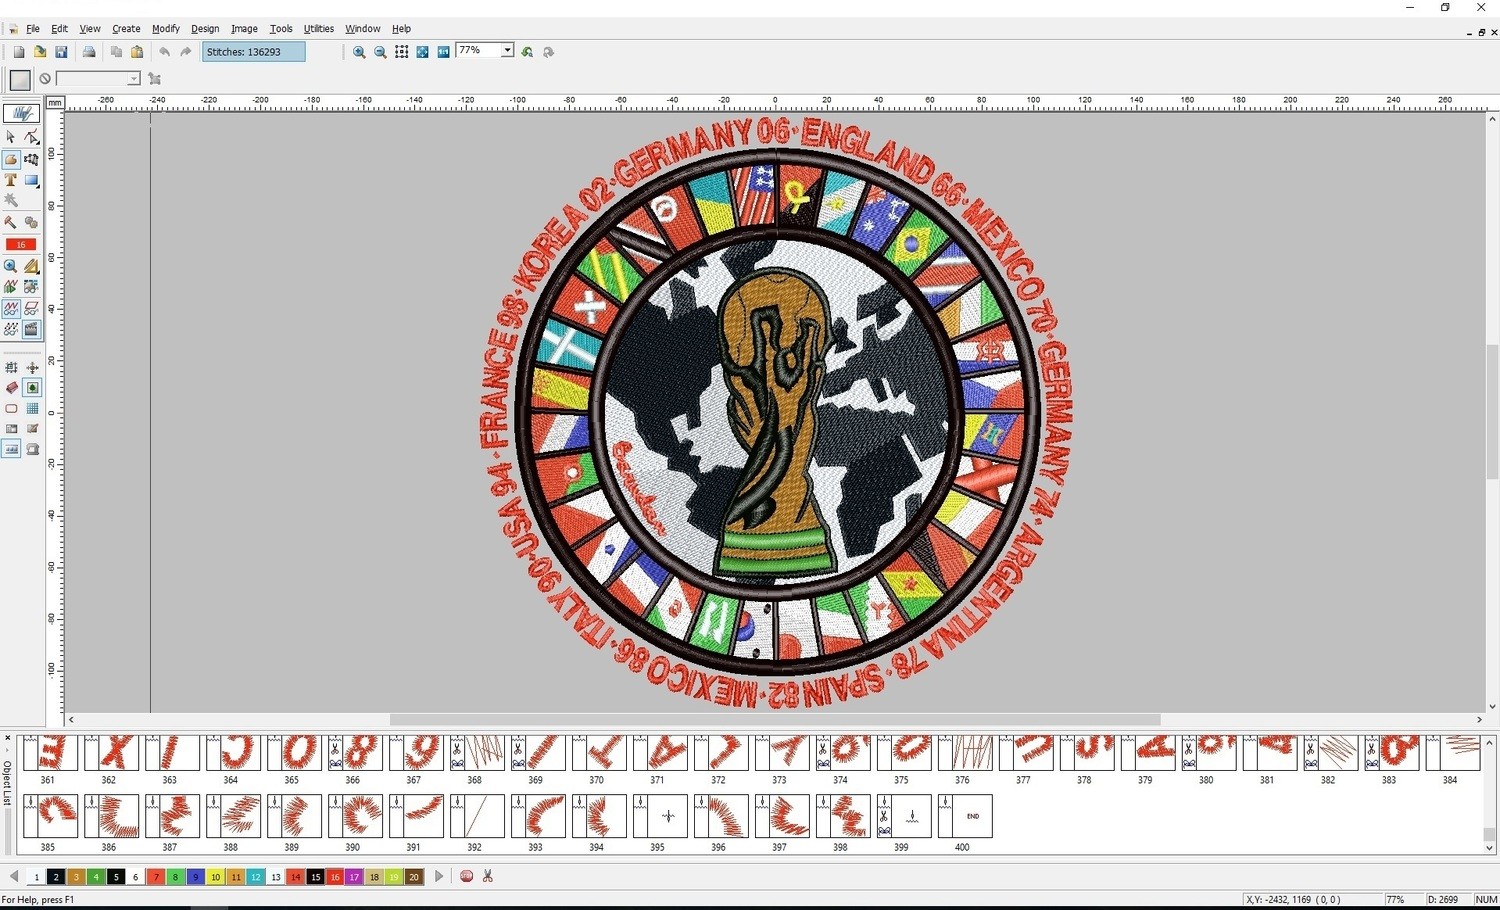Select object thumbnail 366

coord(355,753)
